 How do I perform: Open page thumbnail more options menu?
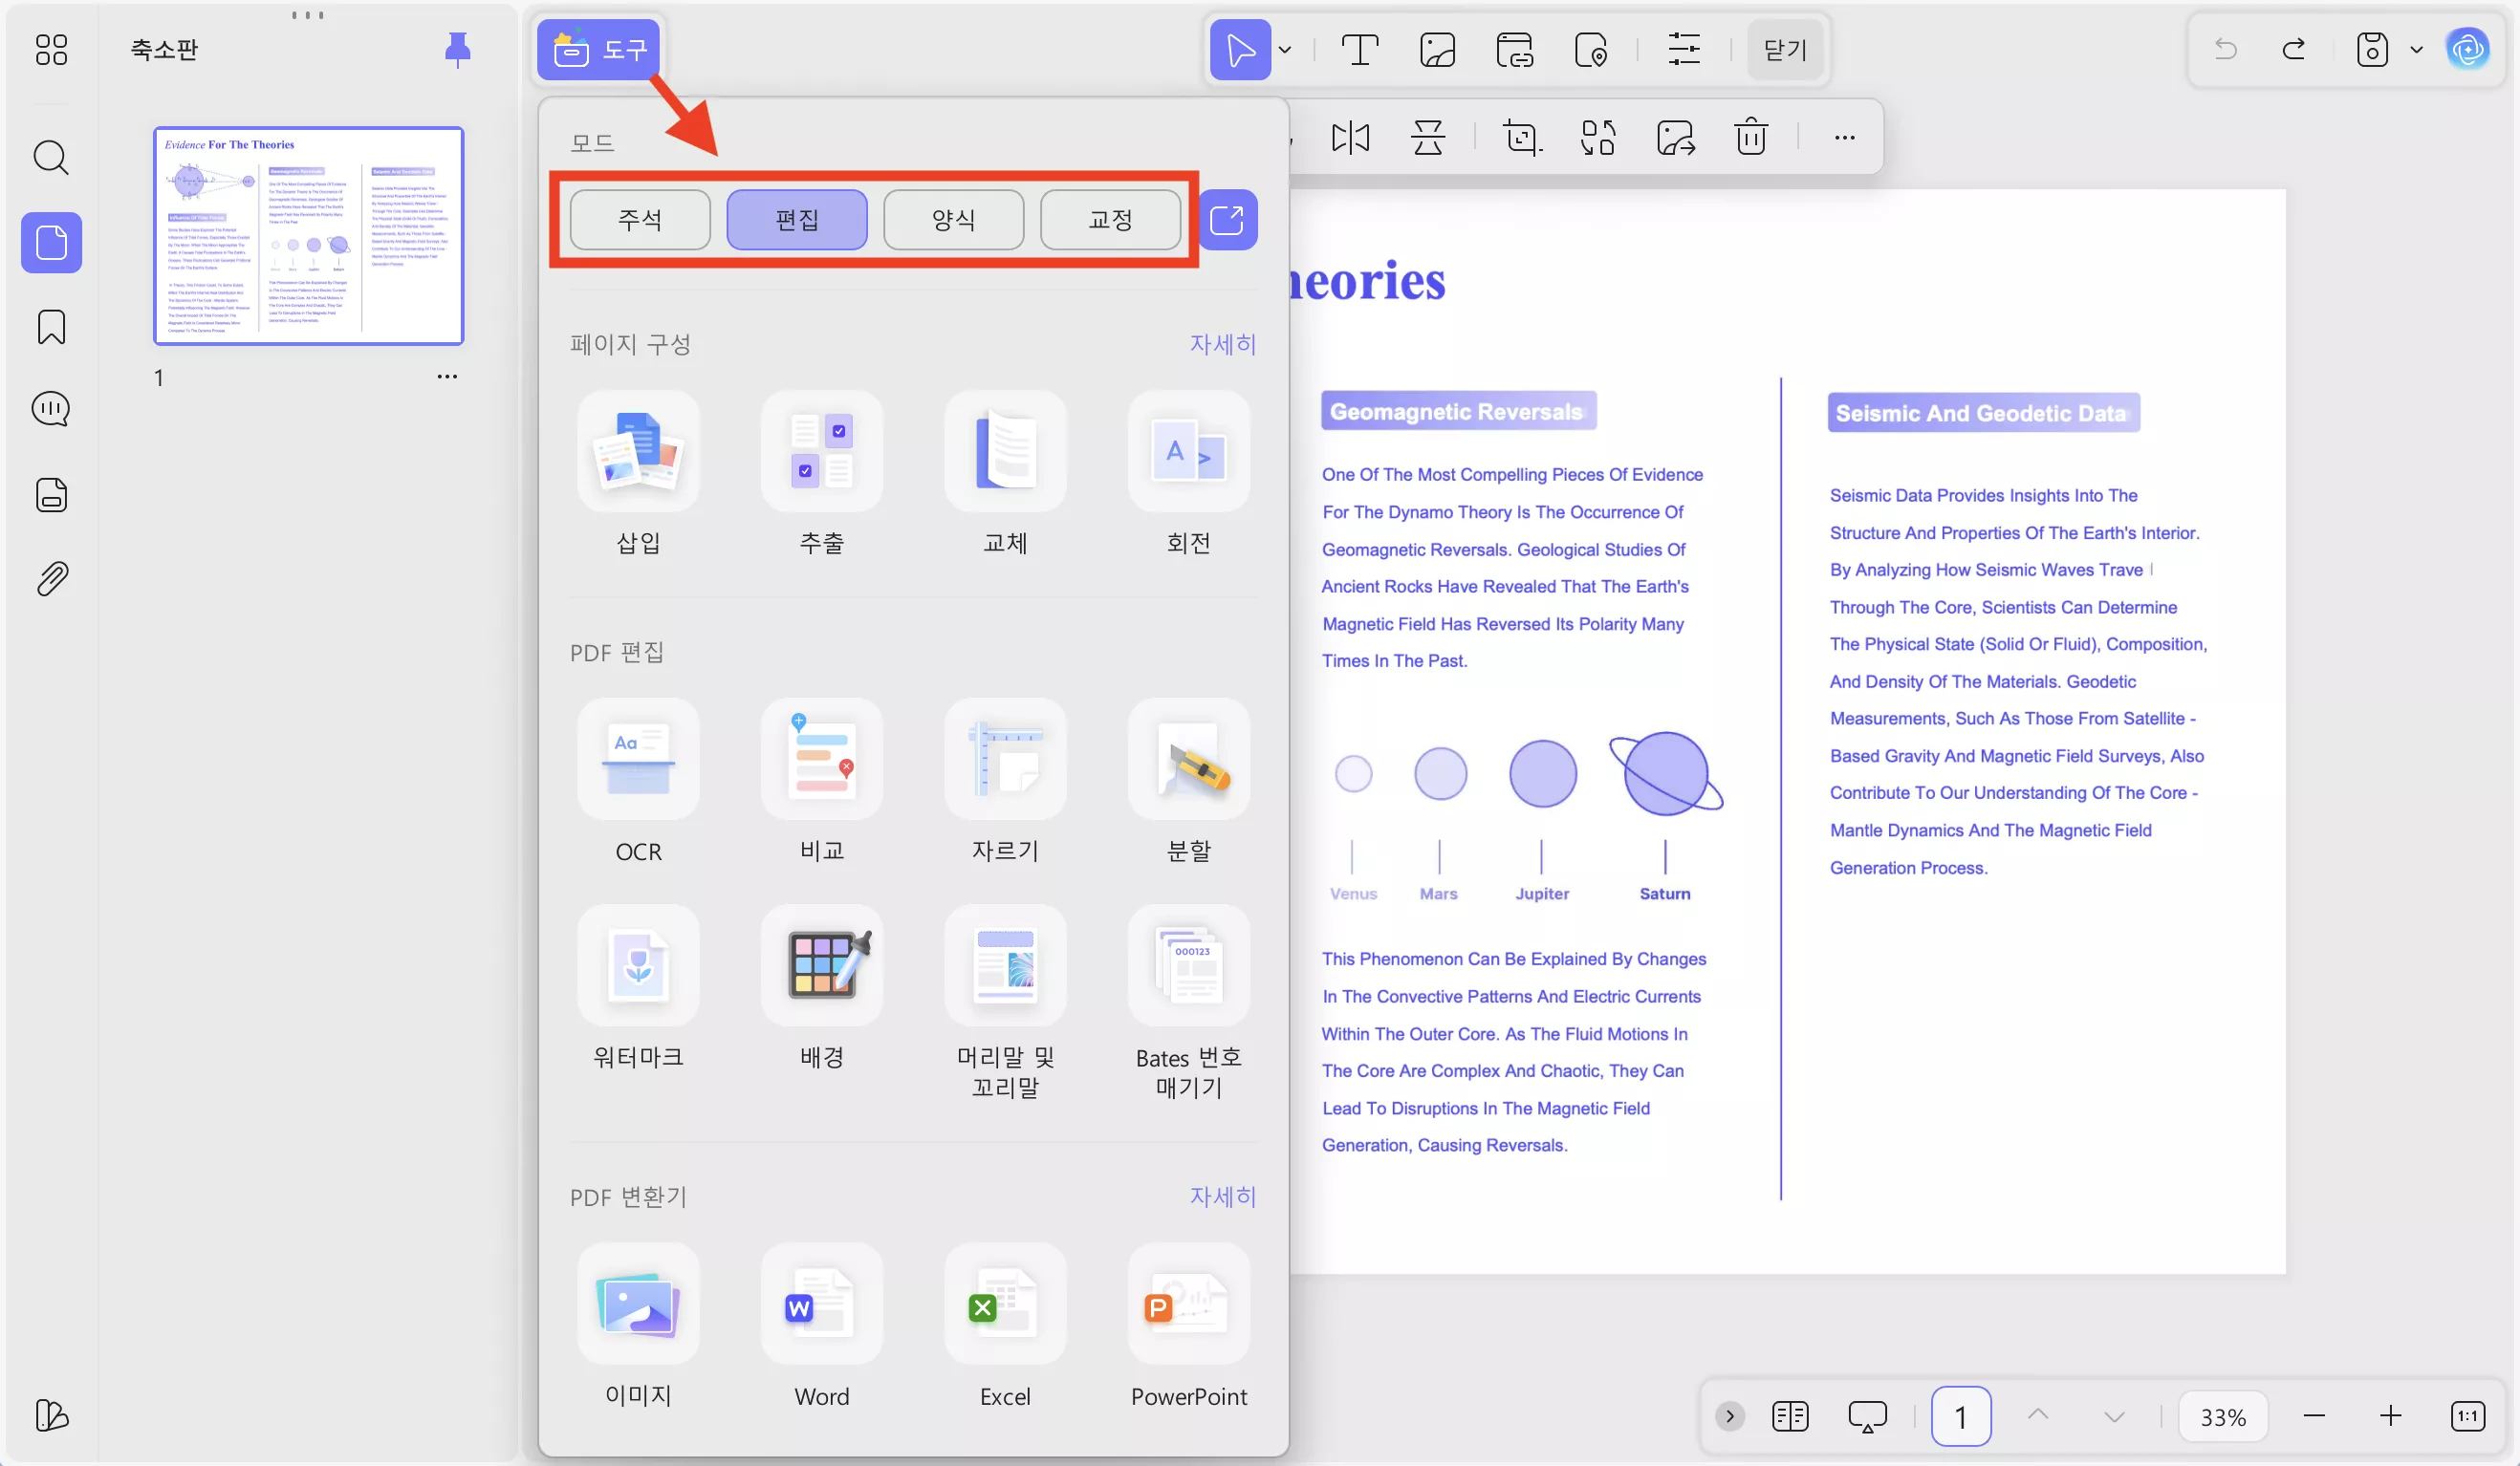pos(447,377)
